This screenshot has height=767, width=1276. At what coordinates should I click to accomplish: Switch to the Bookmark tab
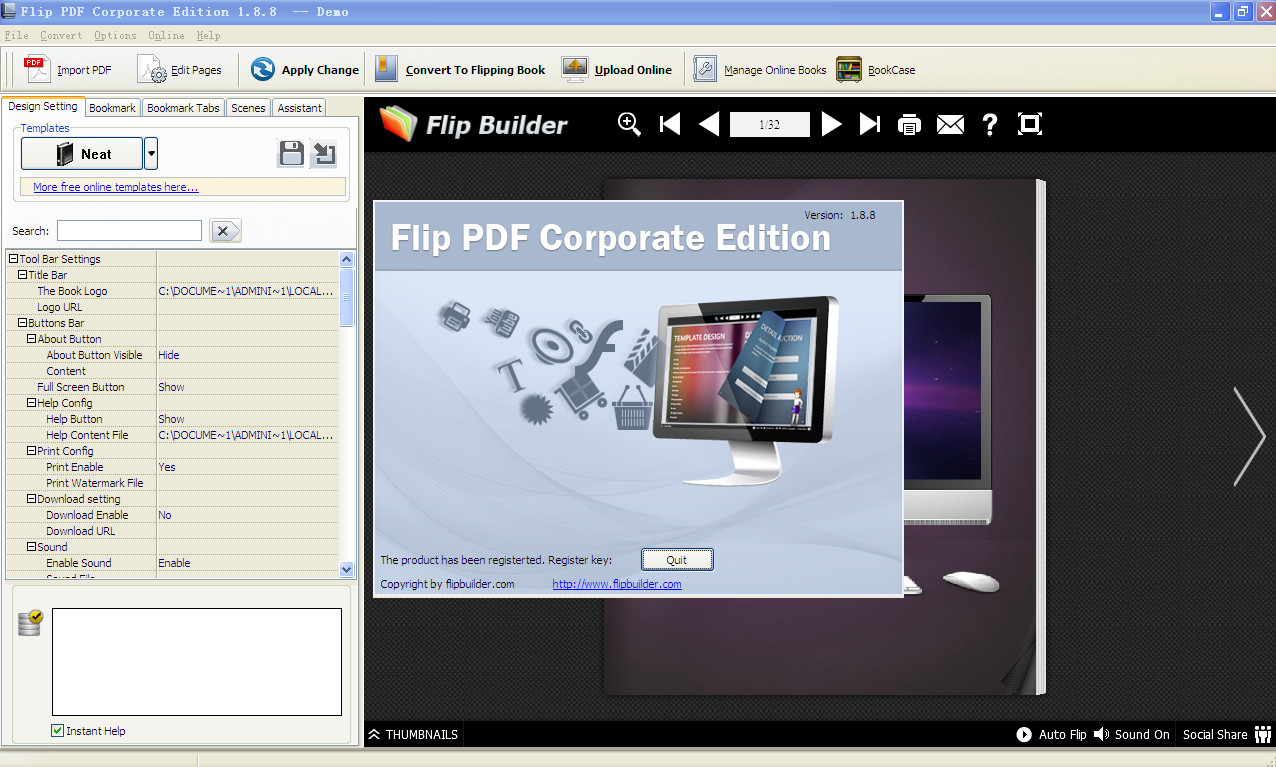click(x=112, y=107)
